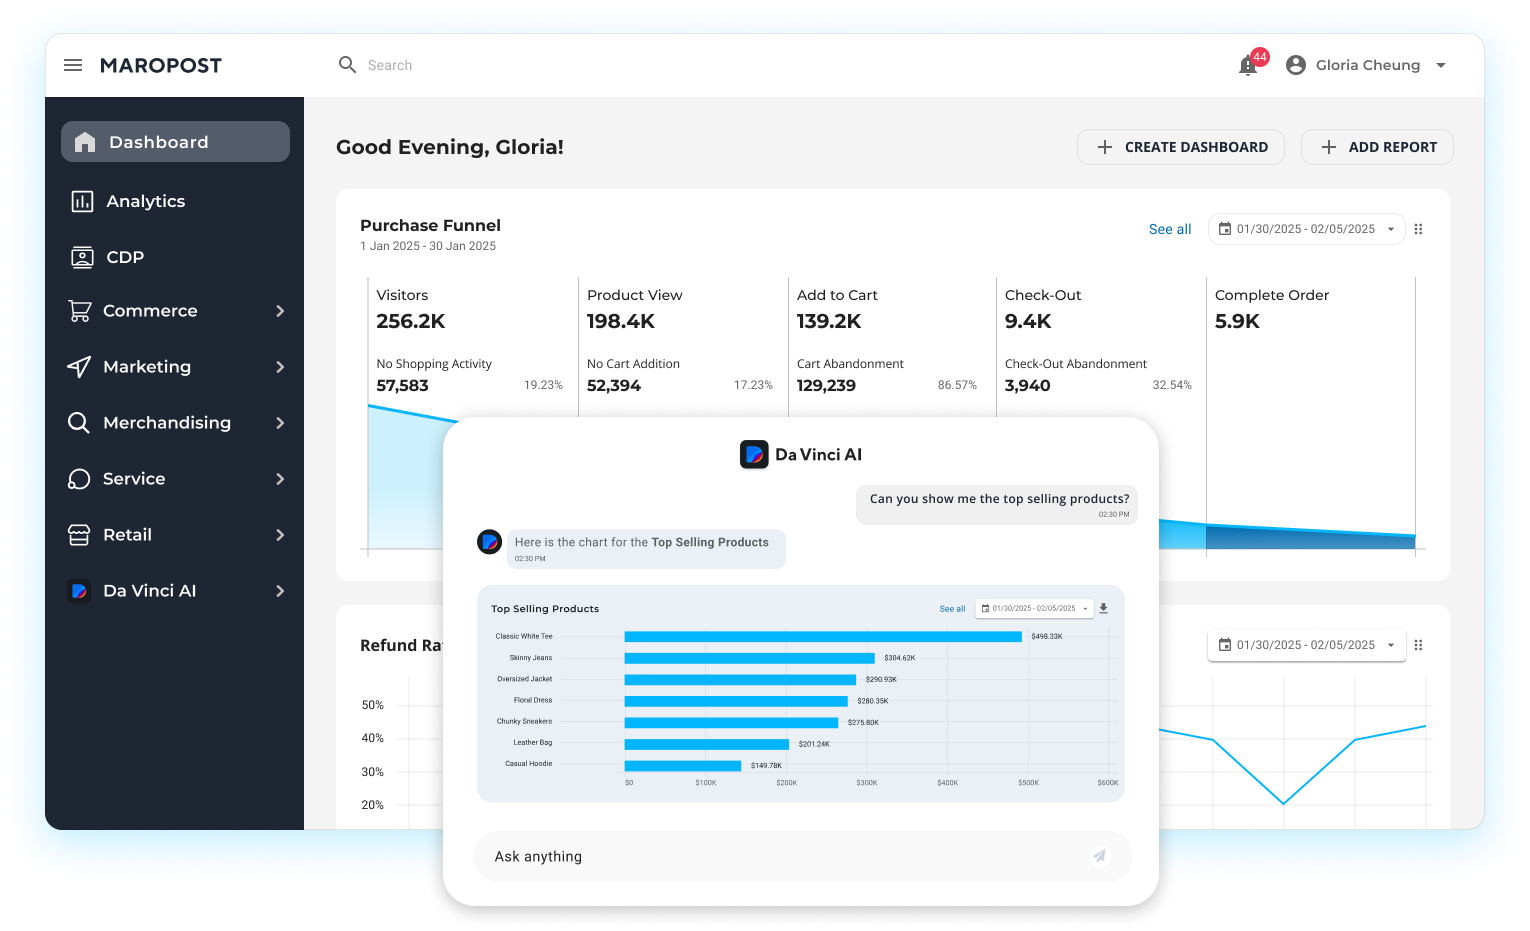The width and height of the screenshot is (1530, 931).
Task: Open Refund Rate grid options icon
Action: (1418, 645)
